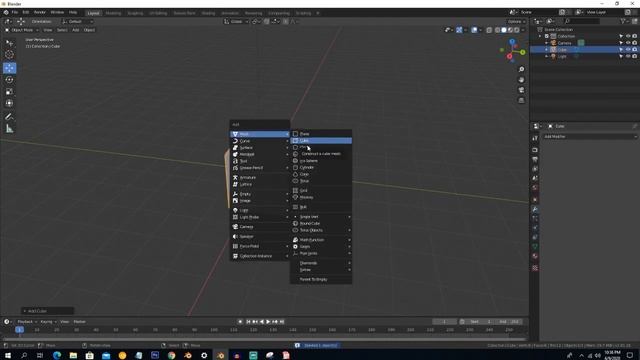This screenshot has height=360, width=640.
Task: Click the Object button in viewport header
Action: (x=89, y=30)
